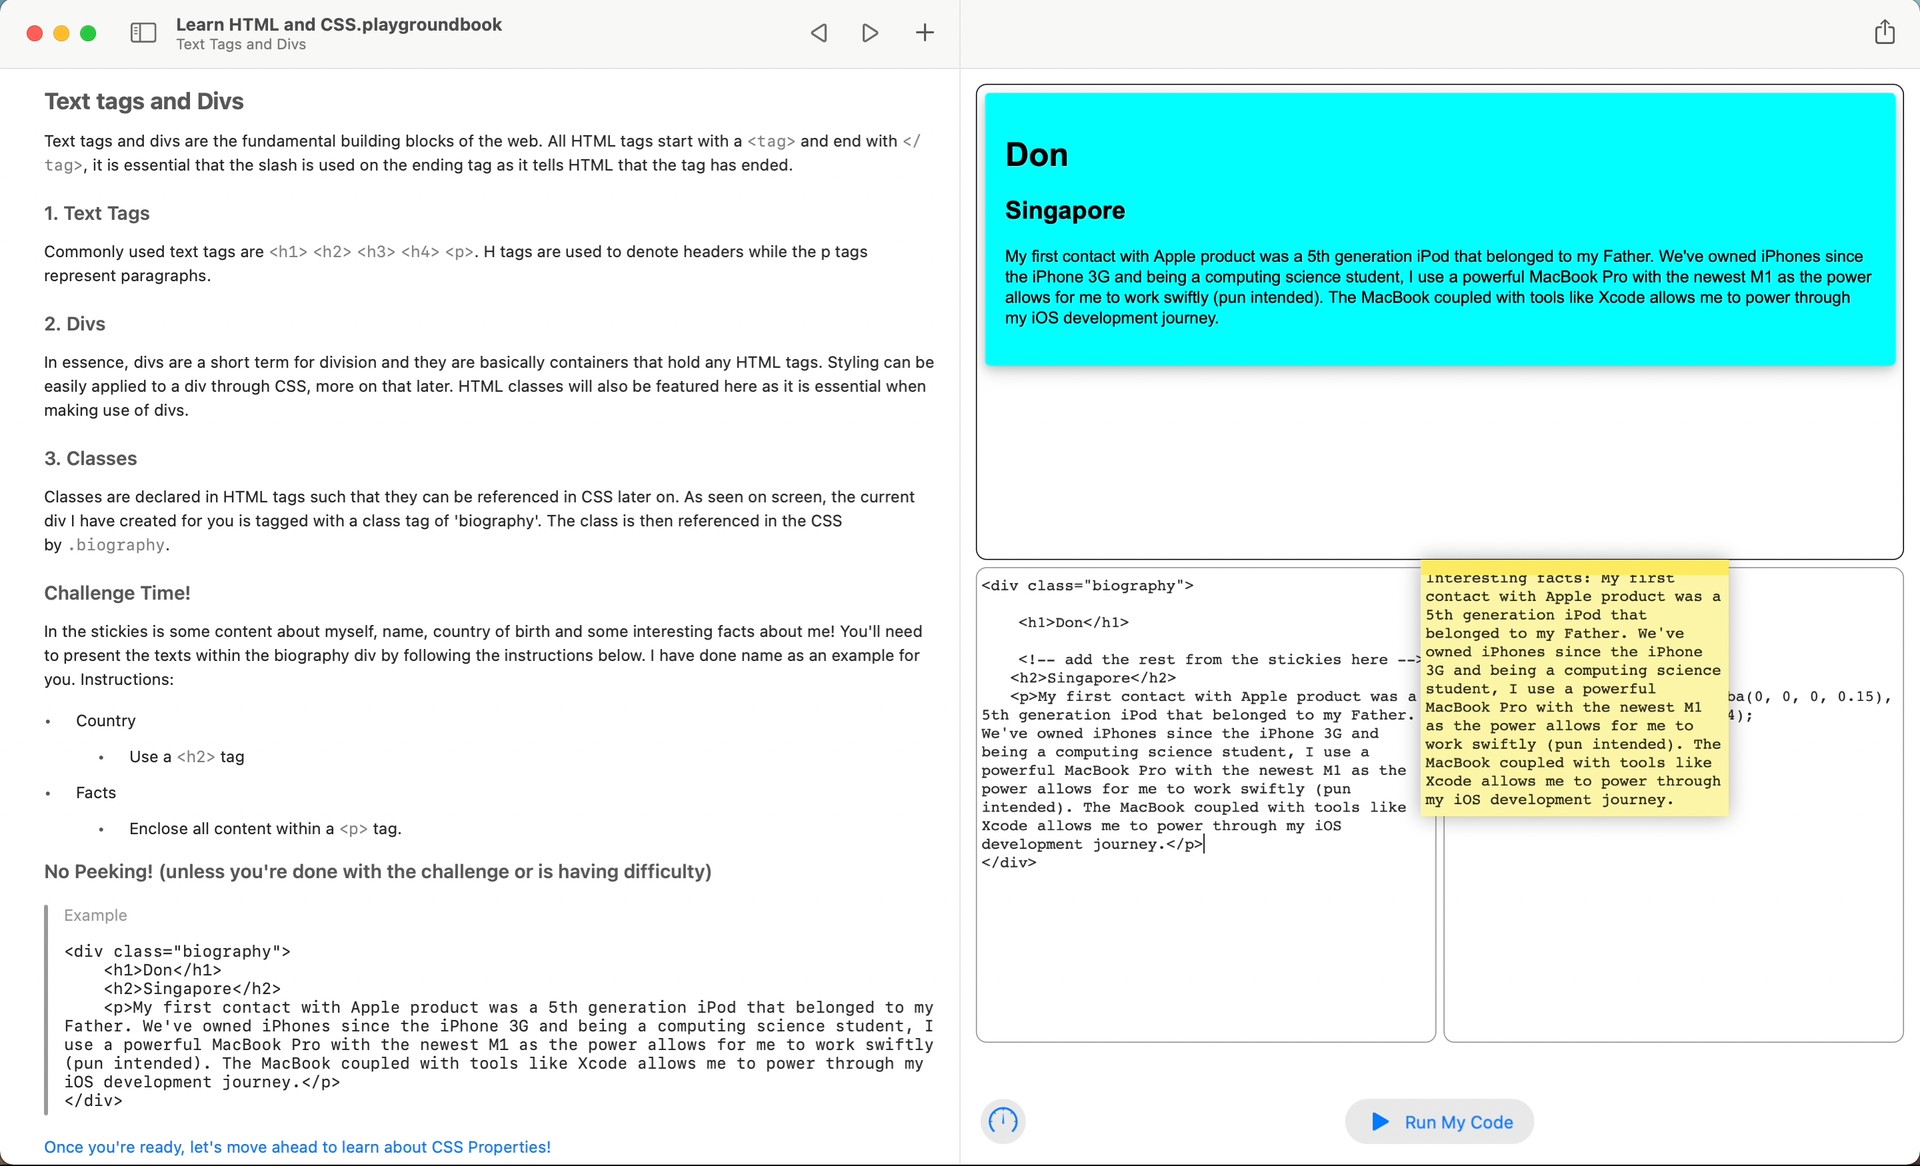Select the yellow sticky note
The image size is (1920, 1166).
click(1574, 689)
